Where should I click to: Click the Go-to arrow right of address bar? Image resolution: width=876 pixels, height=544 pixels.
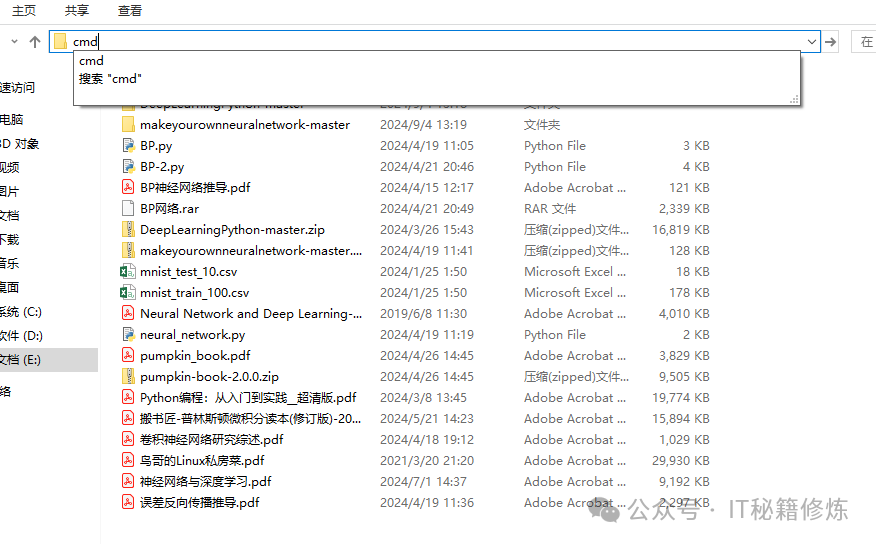(830, 42)
